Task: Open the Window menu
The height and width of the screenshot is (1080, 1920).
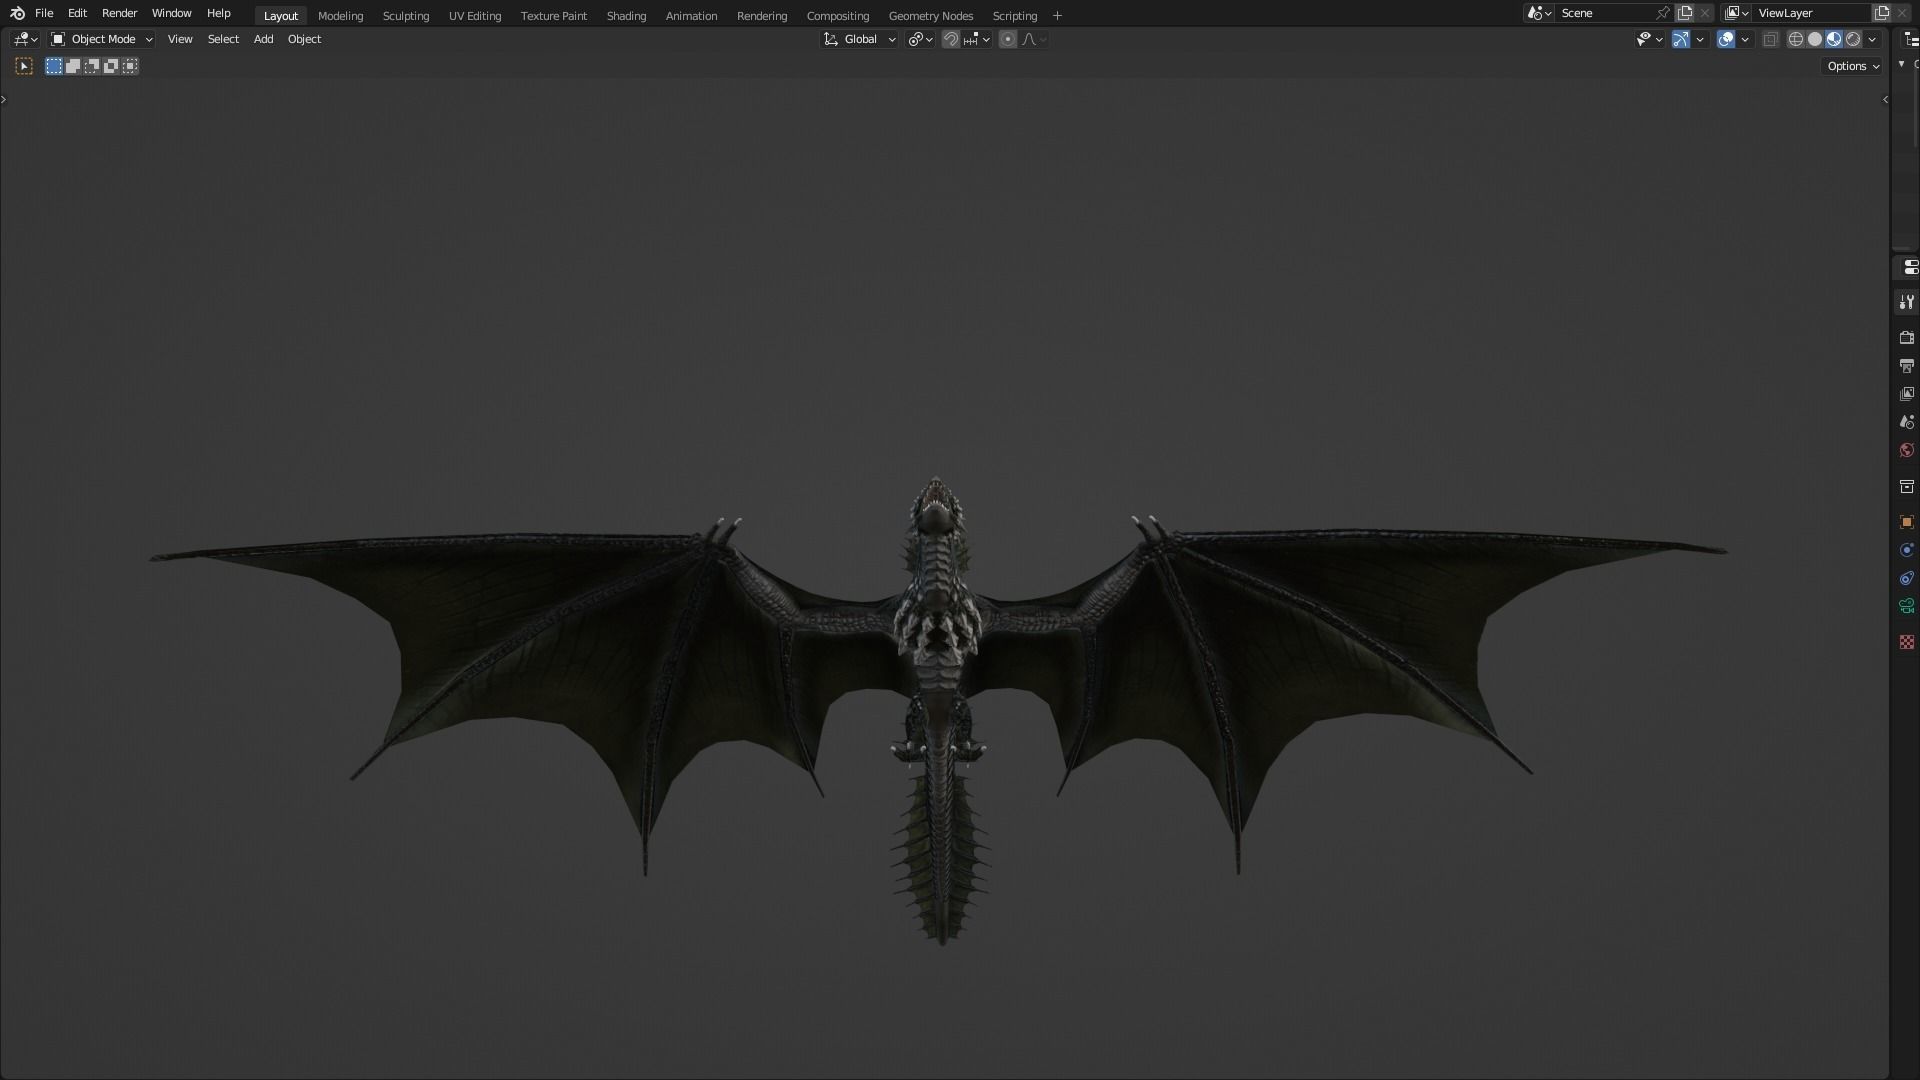Action: [171, 13]
